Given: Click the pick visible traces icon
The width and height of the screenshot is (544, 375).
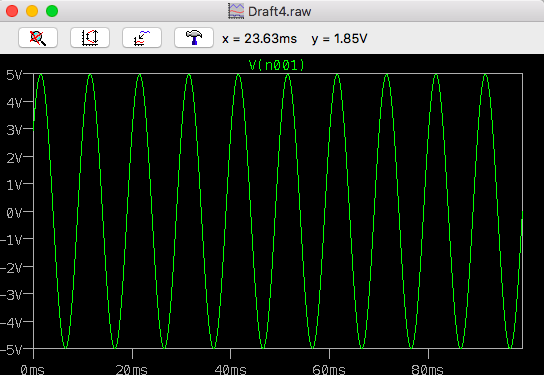Looking at the screenshot, I should click(142, 37).
